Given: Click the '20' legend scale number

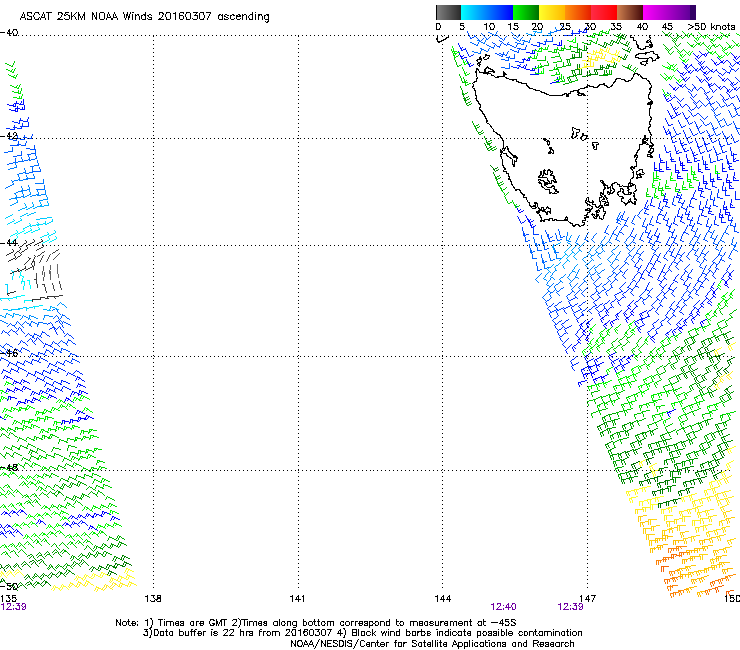Looking at the screenshot, I should pyautogui.click(x=537, y=27).
